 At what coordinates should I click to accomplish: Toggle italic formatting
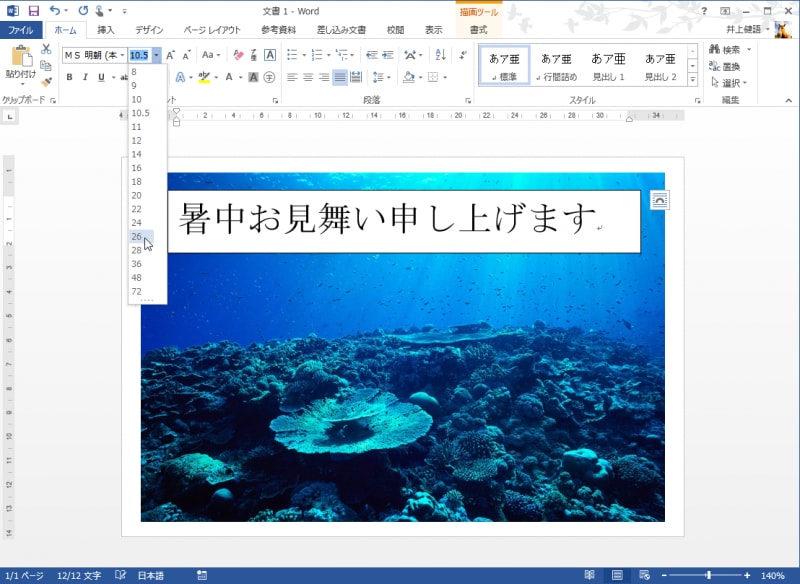pyautogui.click(x=85, y=77)
